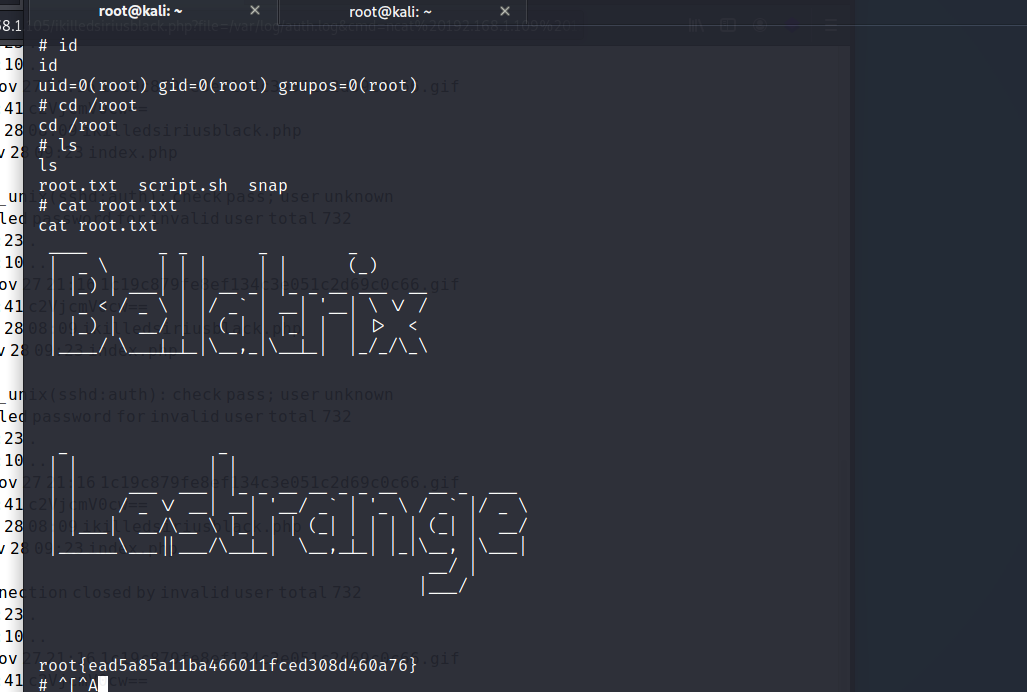Click 'snap' in the directory listing
This screenshot has height=692, width=1027.
[268, 186]
